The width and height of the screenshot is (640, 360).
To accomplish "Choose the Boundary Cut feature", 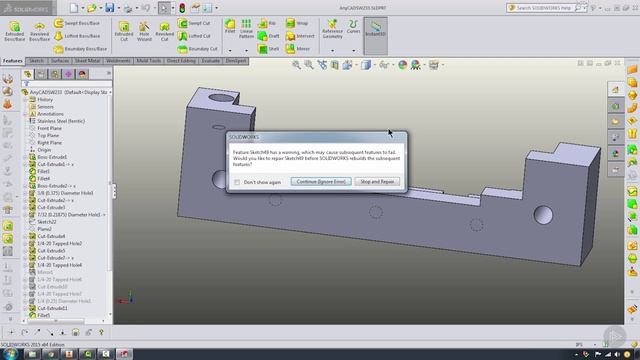I will point(198,49).
